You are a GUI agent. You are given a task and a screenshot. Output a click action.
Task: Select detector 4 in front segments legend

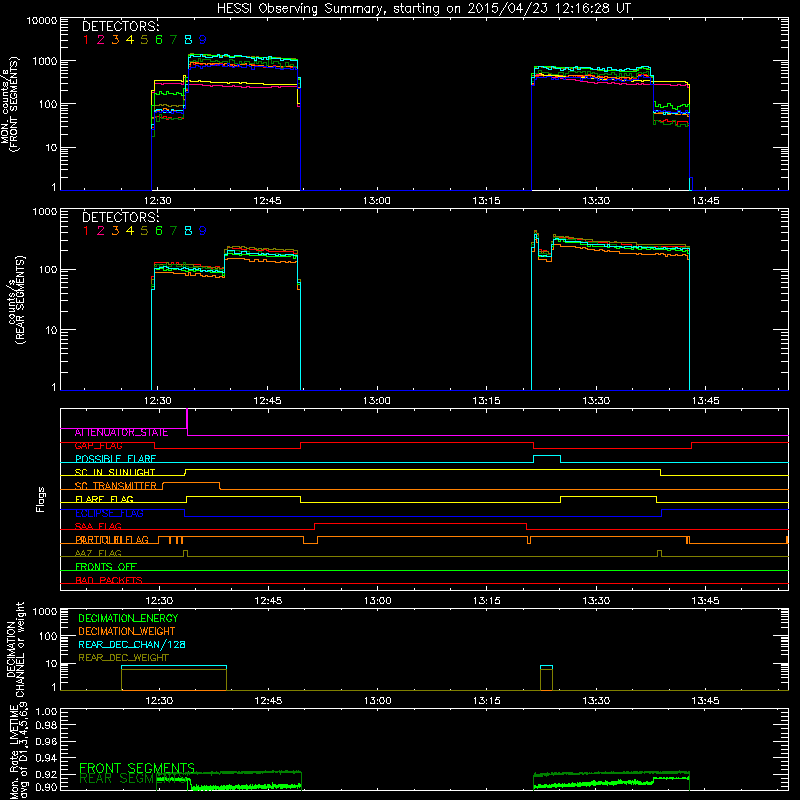pos(130,40)
